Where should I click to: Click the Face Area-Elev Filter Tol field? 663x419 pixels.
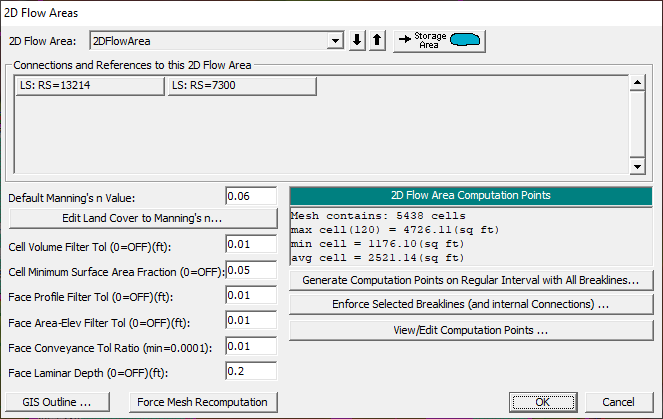tap(251, 320)
